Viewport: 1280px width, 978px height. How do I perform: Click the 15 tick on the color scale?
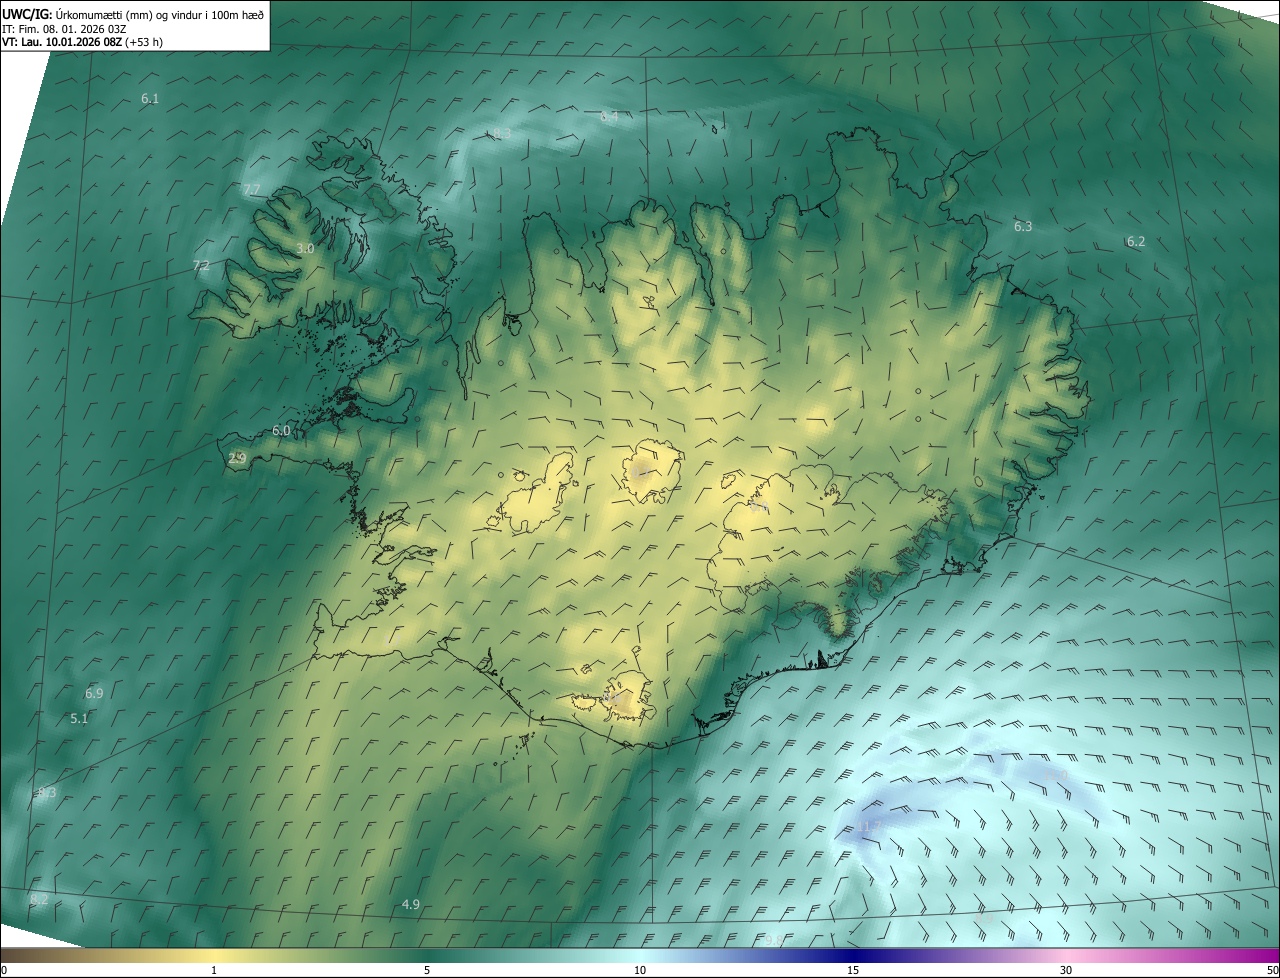[853, 970]
